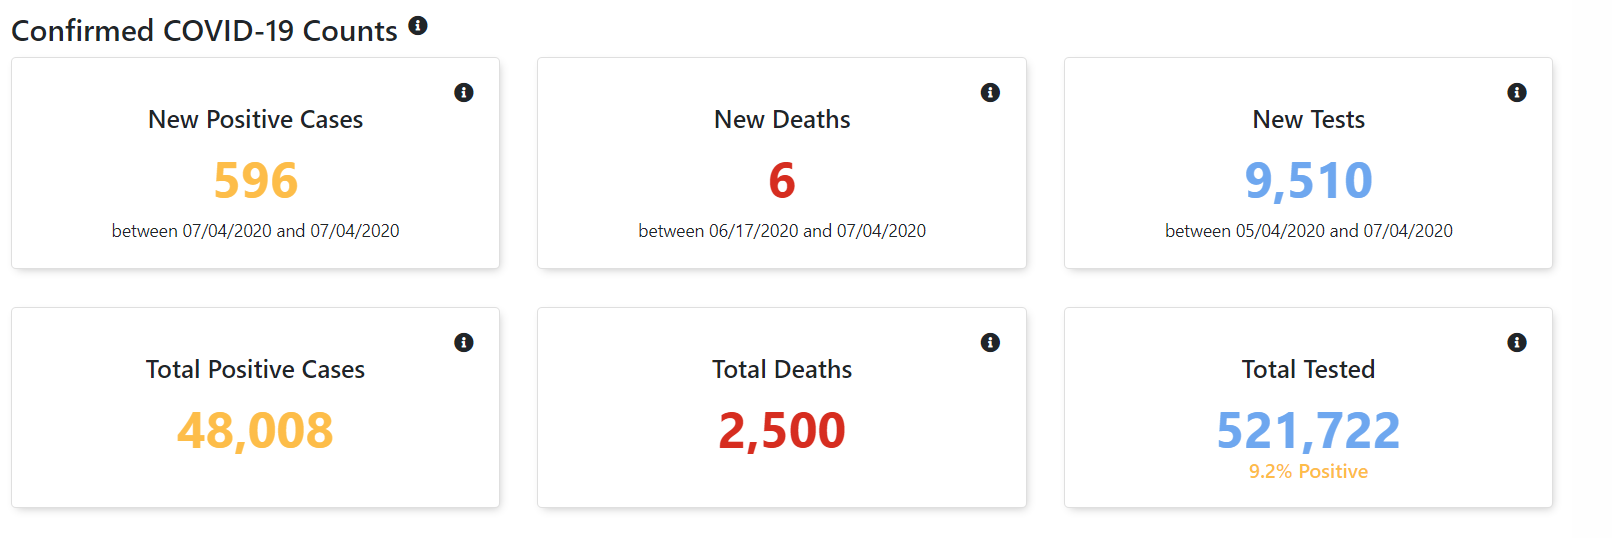Click the Total Deaths card title
Viewport: 1612px width, 538px height.
coord(782,369)
